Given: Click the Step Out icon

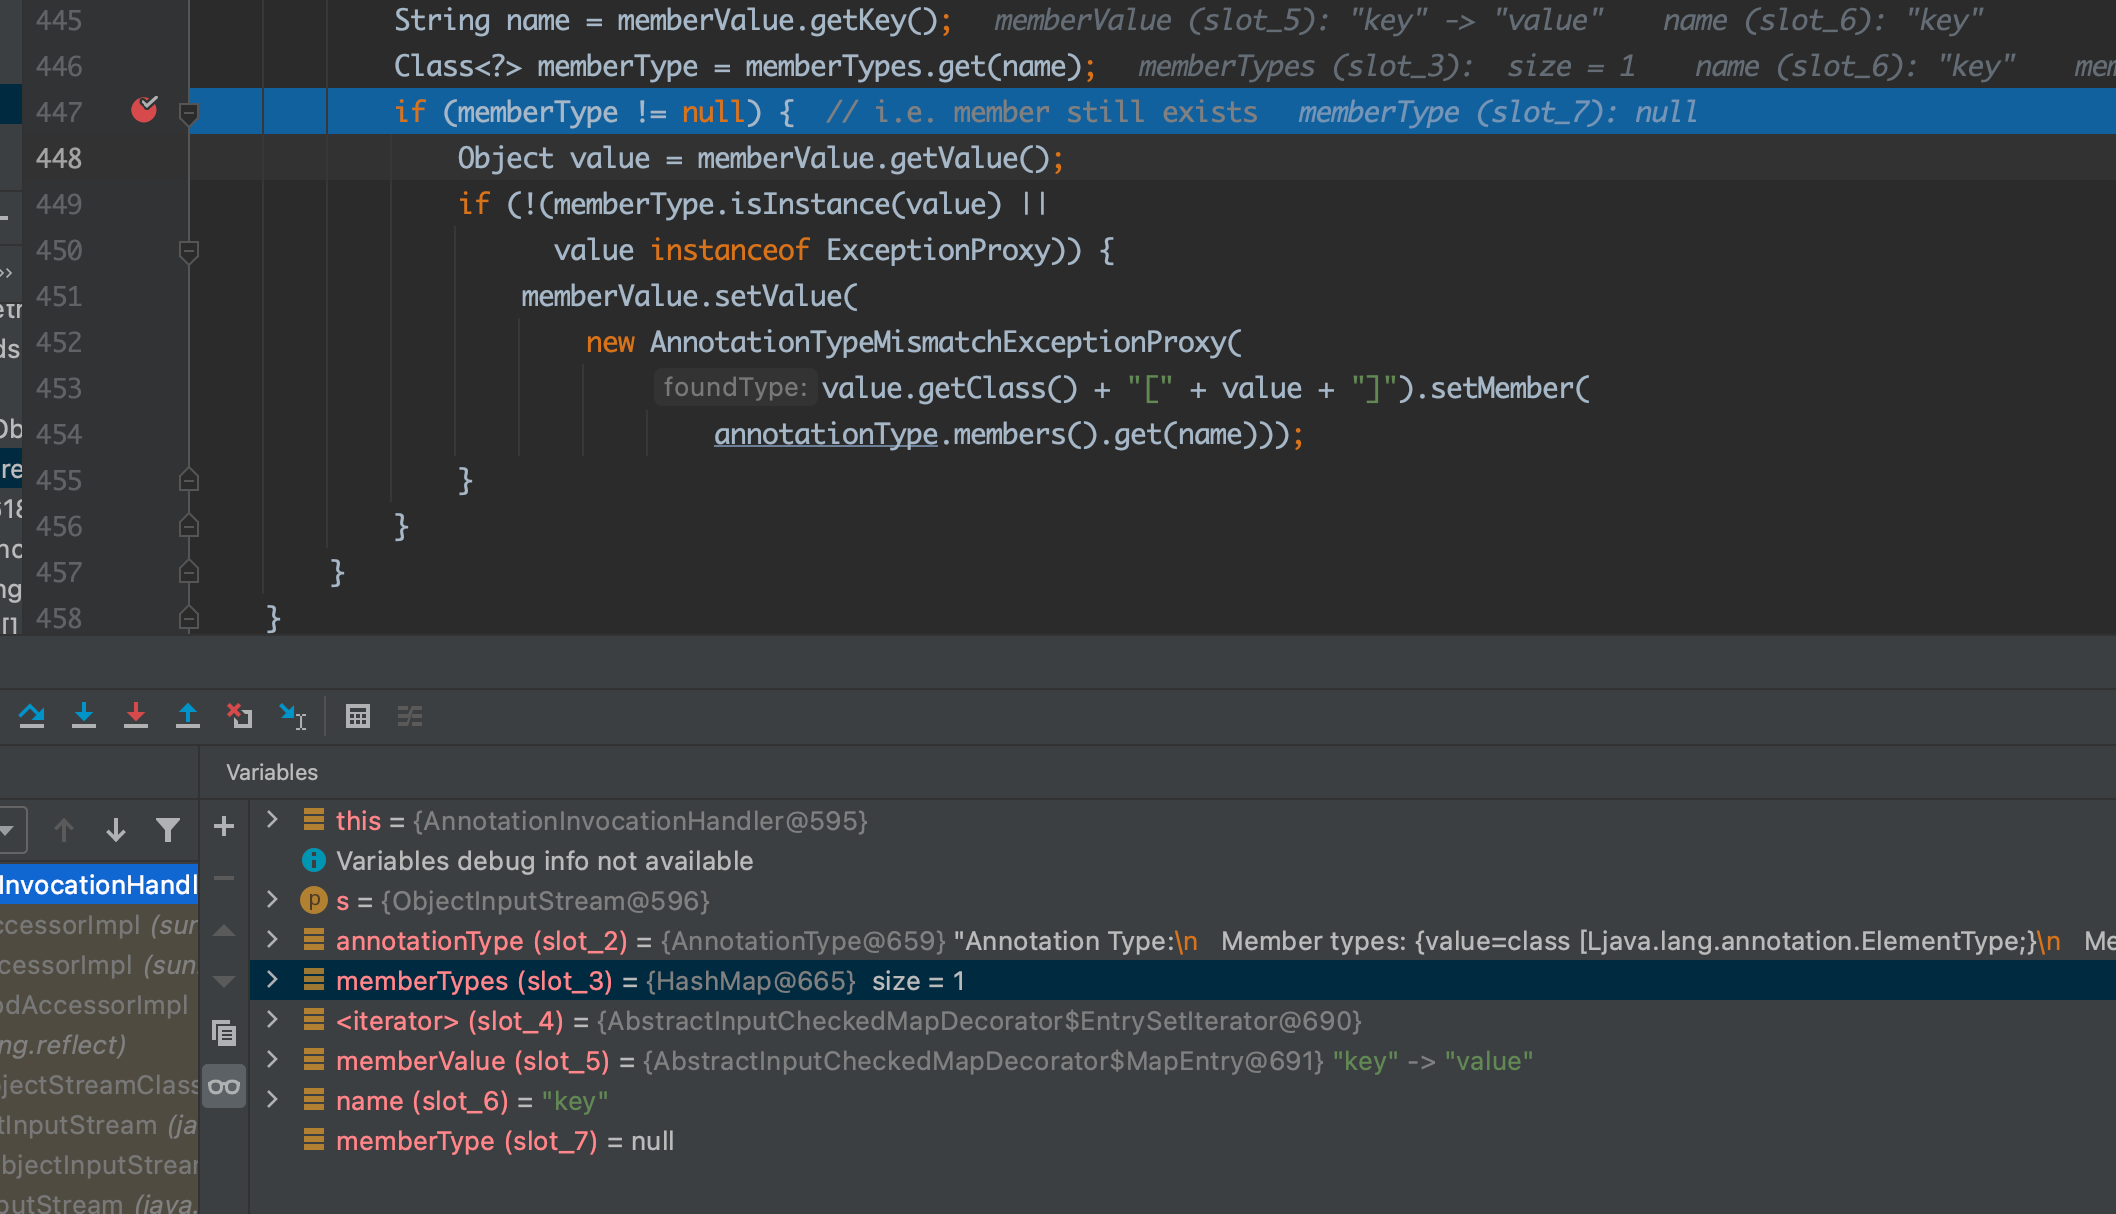Looking at the screenshot, I should (x=188, y=716).
